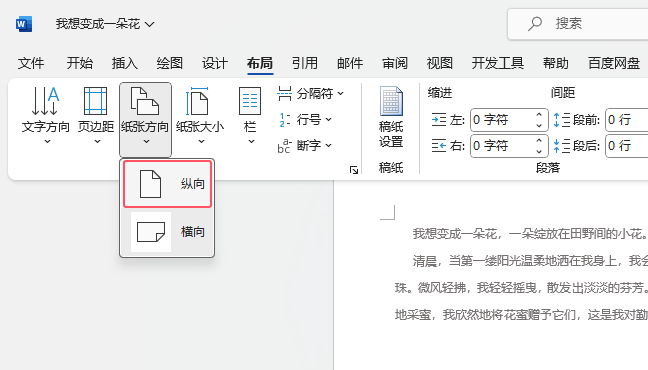Screen dimensions: 648x370
Task: Click the 段后 spacing after field
Action: [x=627, y=146]
